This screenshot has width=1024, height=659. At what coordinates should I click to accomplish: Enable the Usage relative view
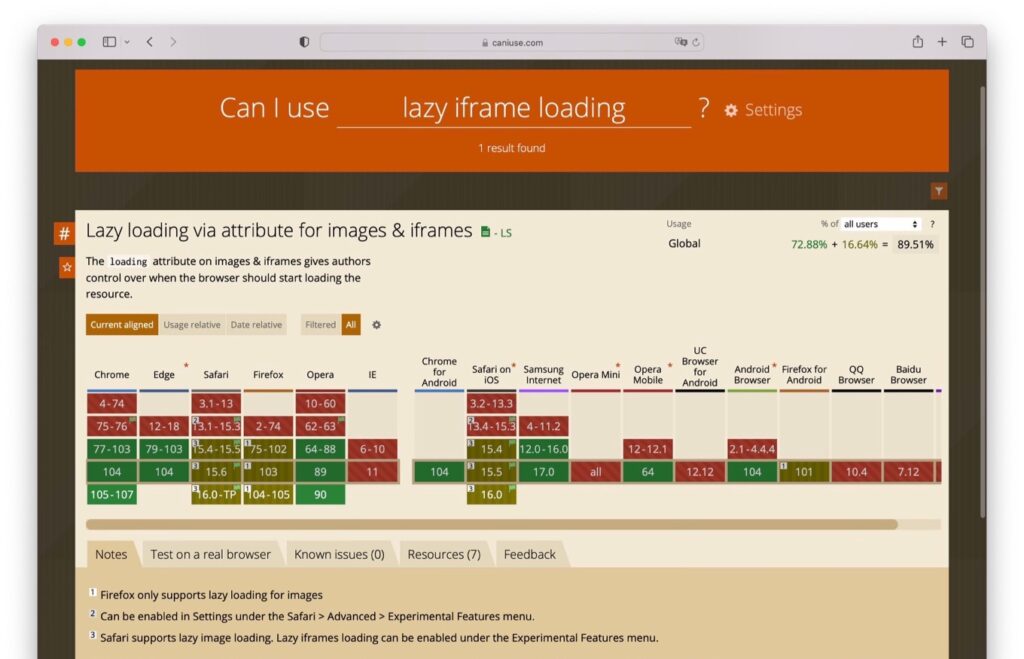191,325
